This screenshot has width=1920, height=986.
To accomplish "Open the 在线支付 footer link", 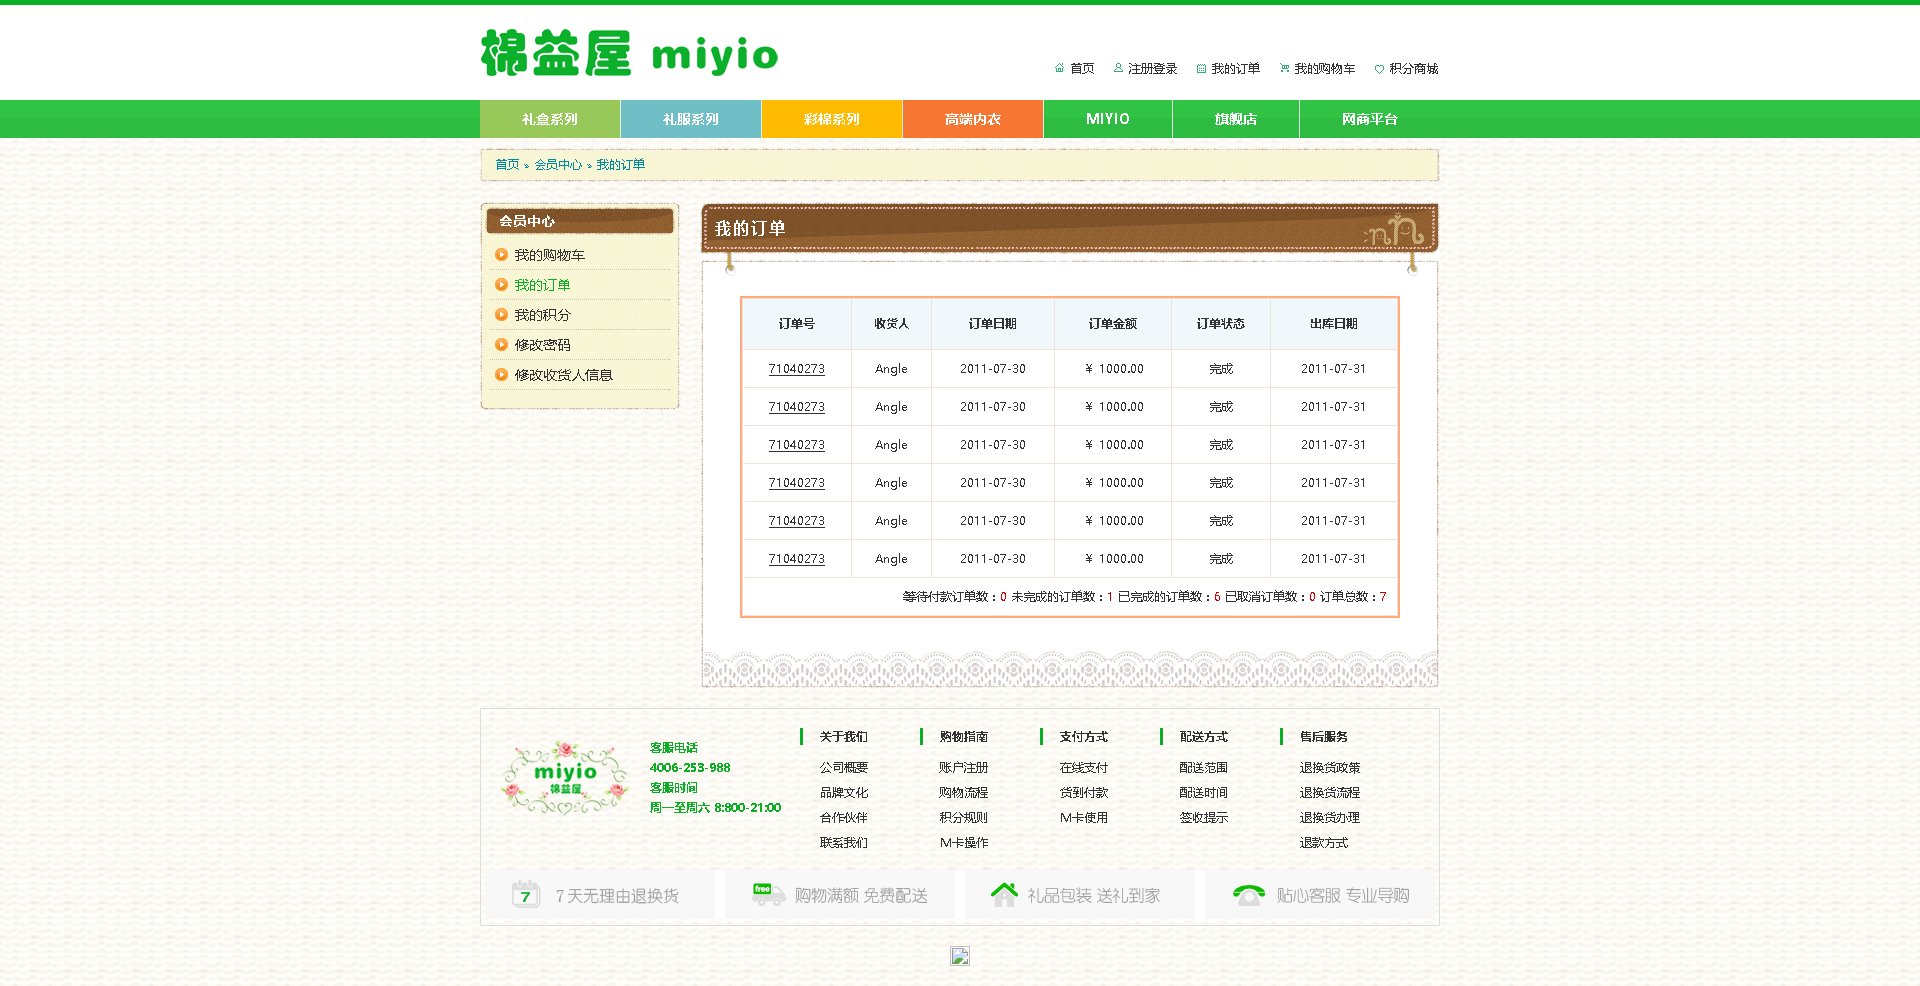I will (x=1083, y=768).
